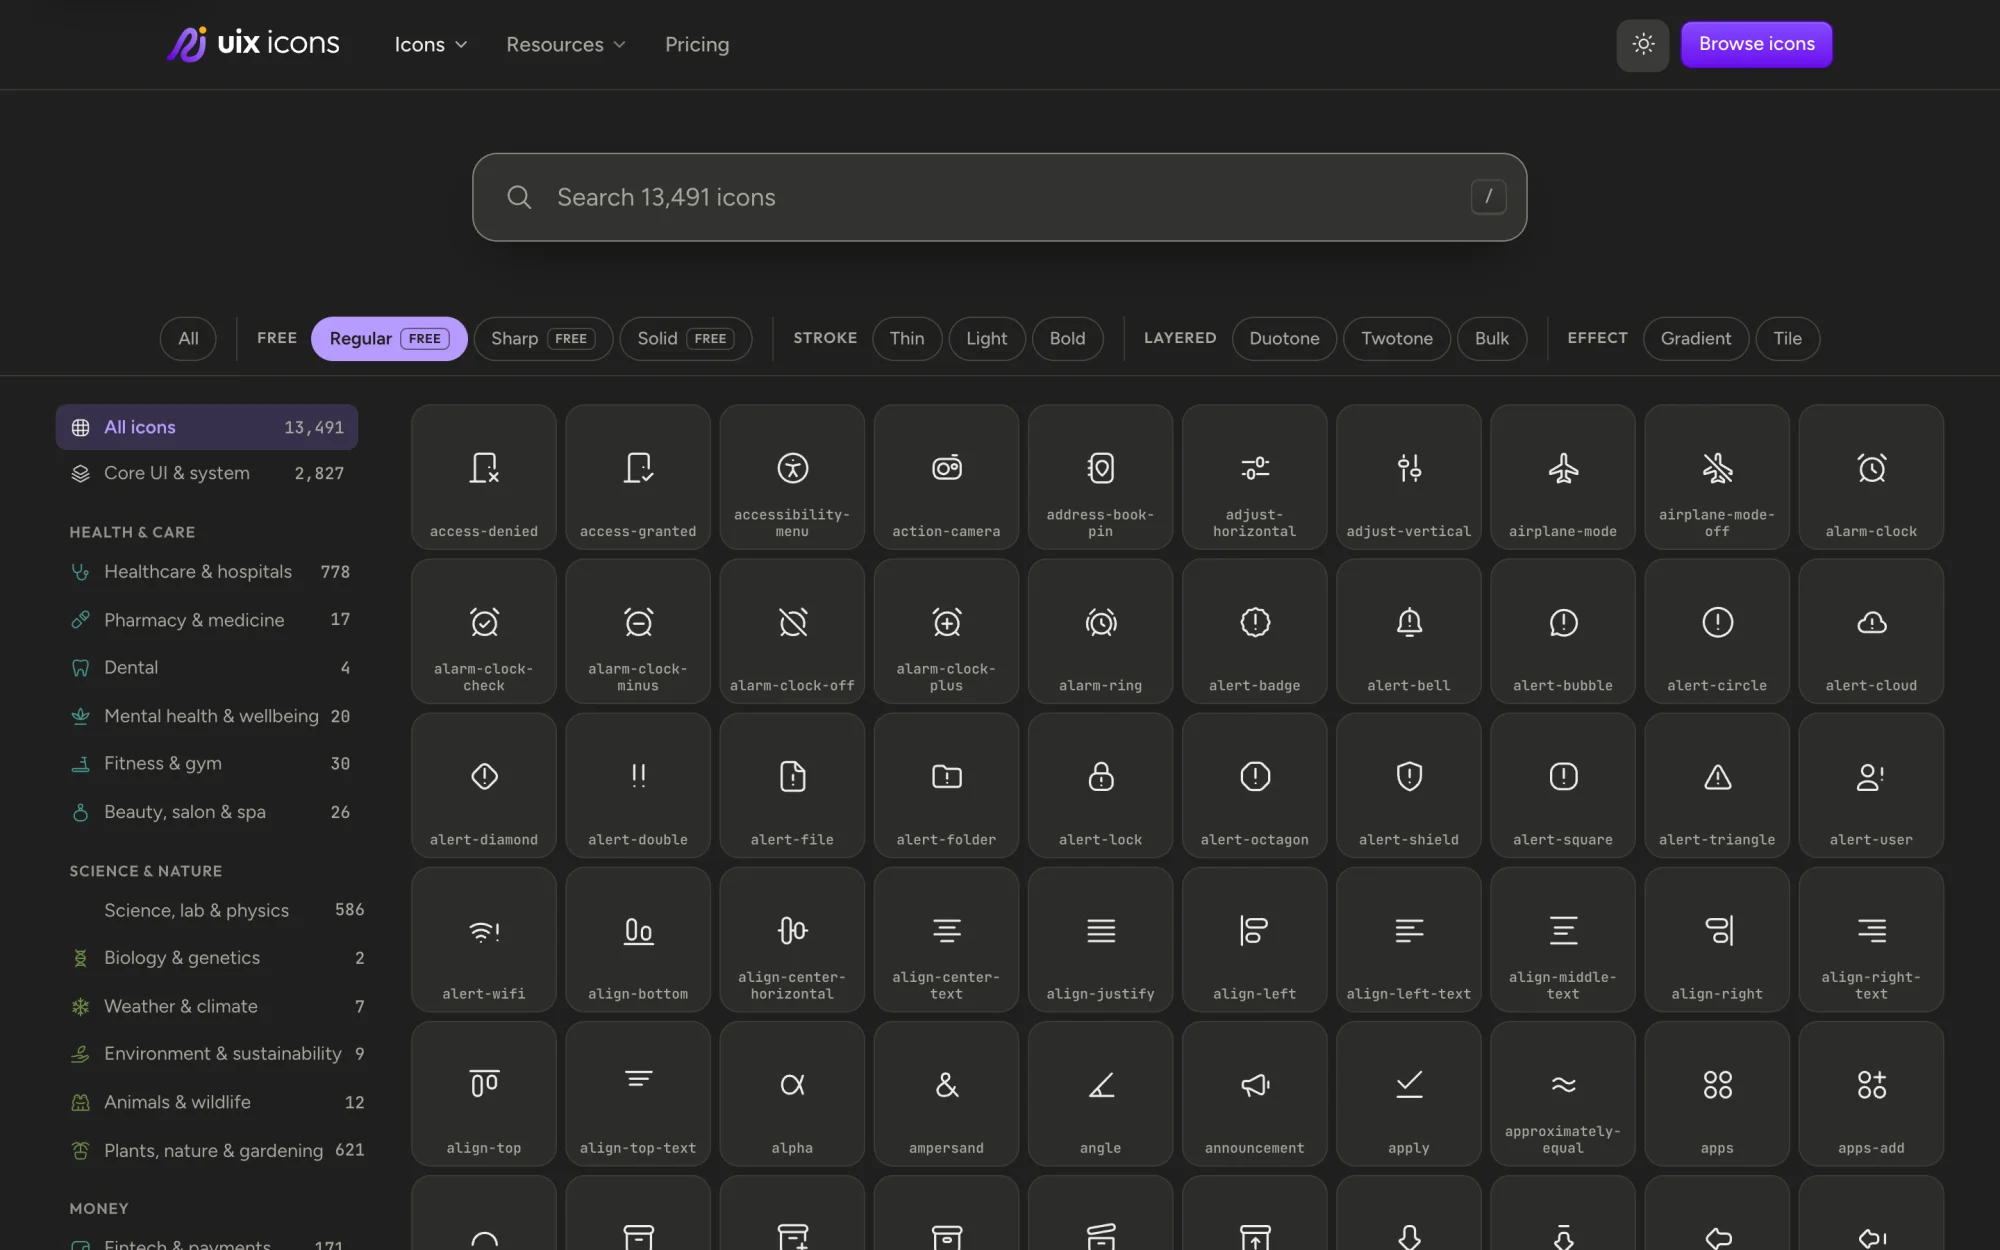Click the slash shortcut key badge
The image size is (2000, 1250).
(1488, 197)
